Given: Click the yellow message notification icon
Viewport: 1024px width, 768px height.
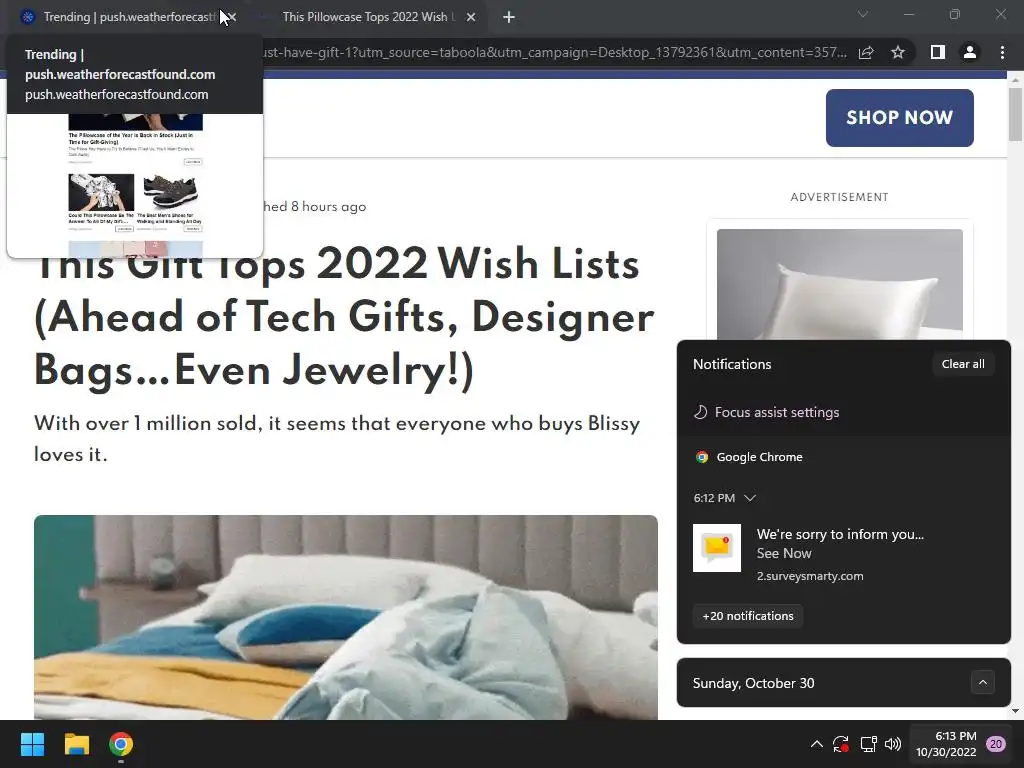Looking at the screenshot, I should tap(716, 548).
